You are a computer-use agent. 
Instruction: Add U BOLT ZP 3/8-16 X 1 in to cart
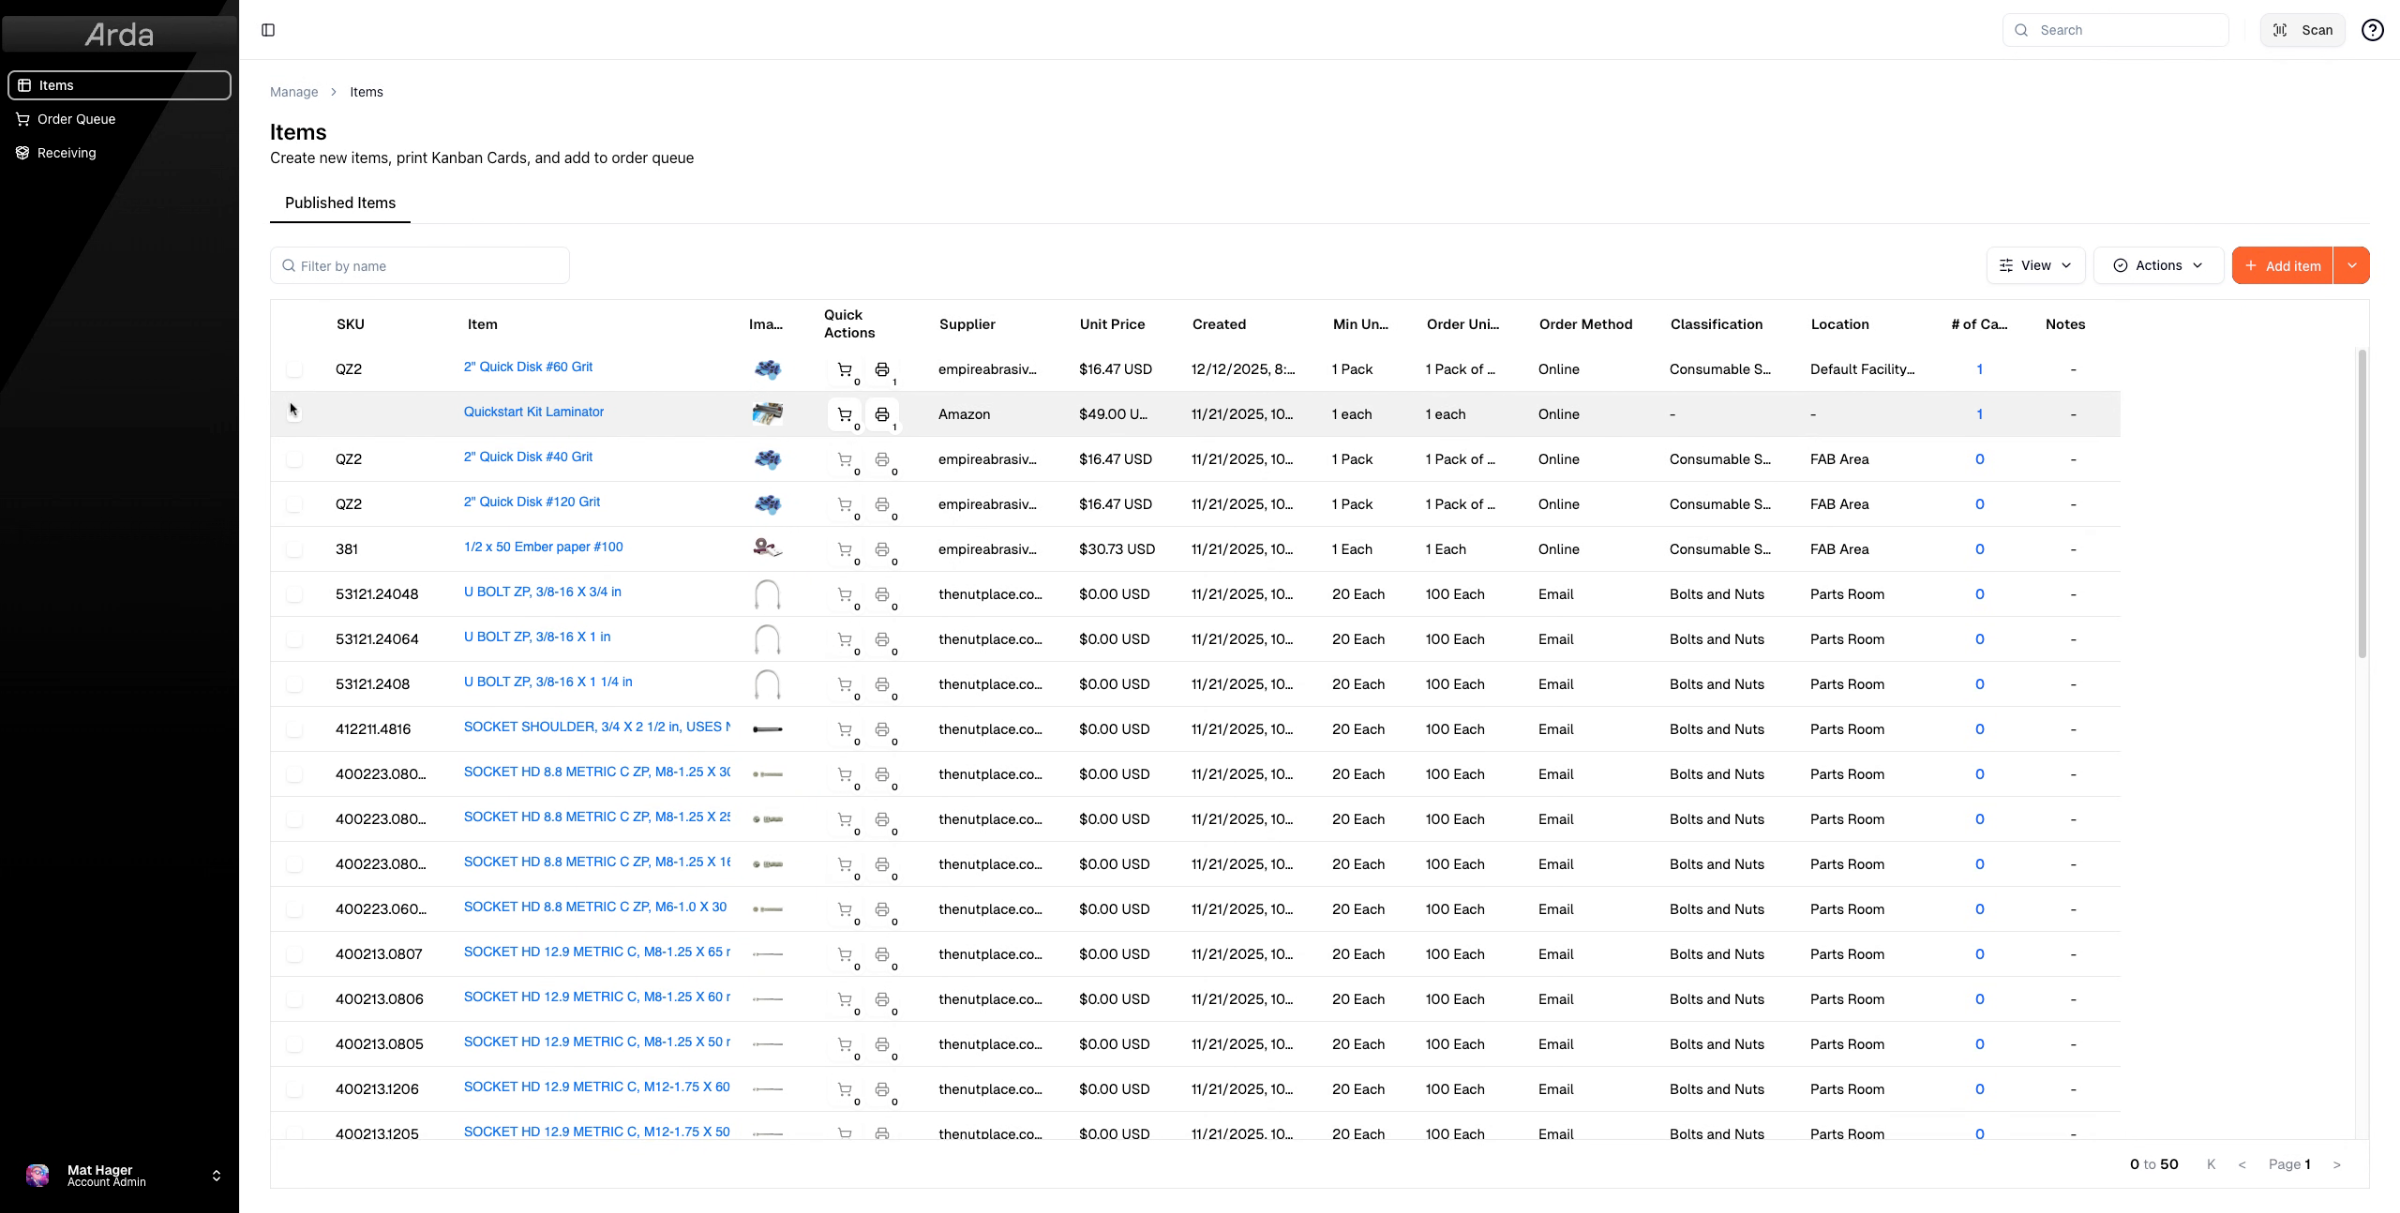pos(845,639)
